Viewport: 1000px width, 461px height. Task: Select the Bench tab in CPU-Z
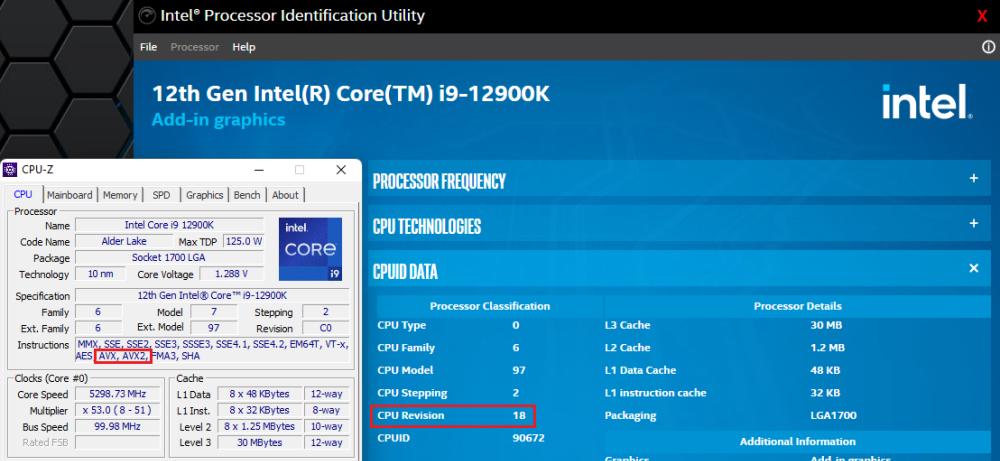[247, 195]
